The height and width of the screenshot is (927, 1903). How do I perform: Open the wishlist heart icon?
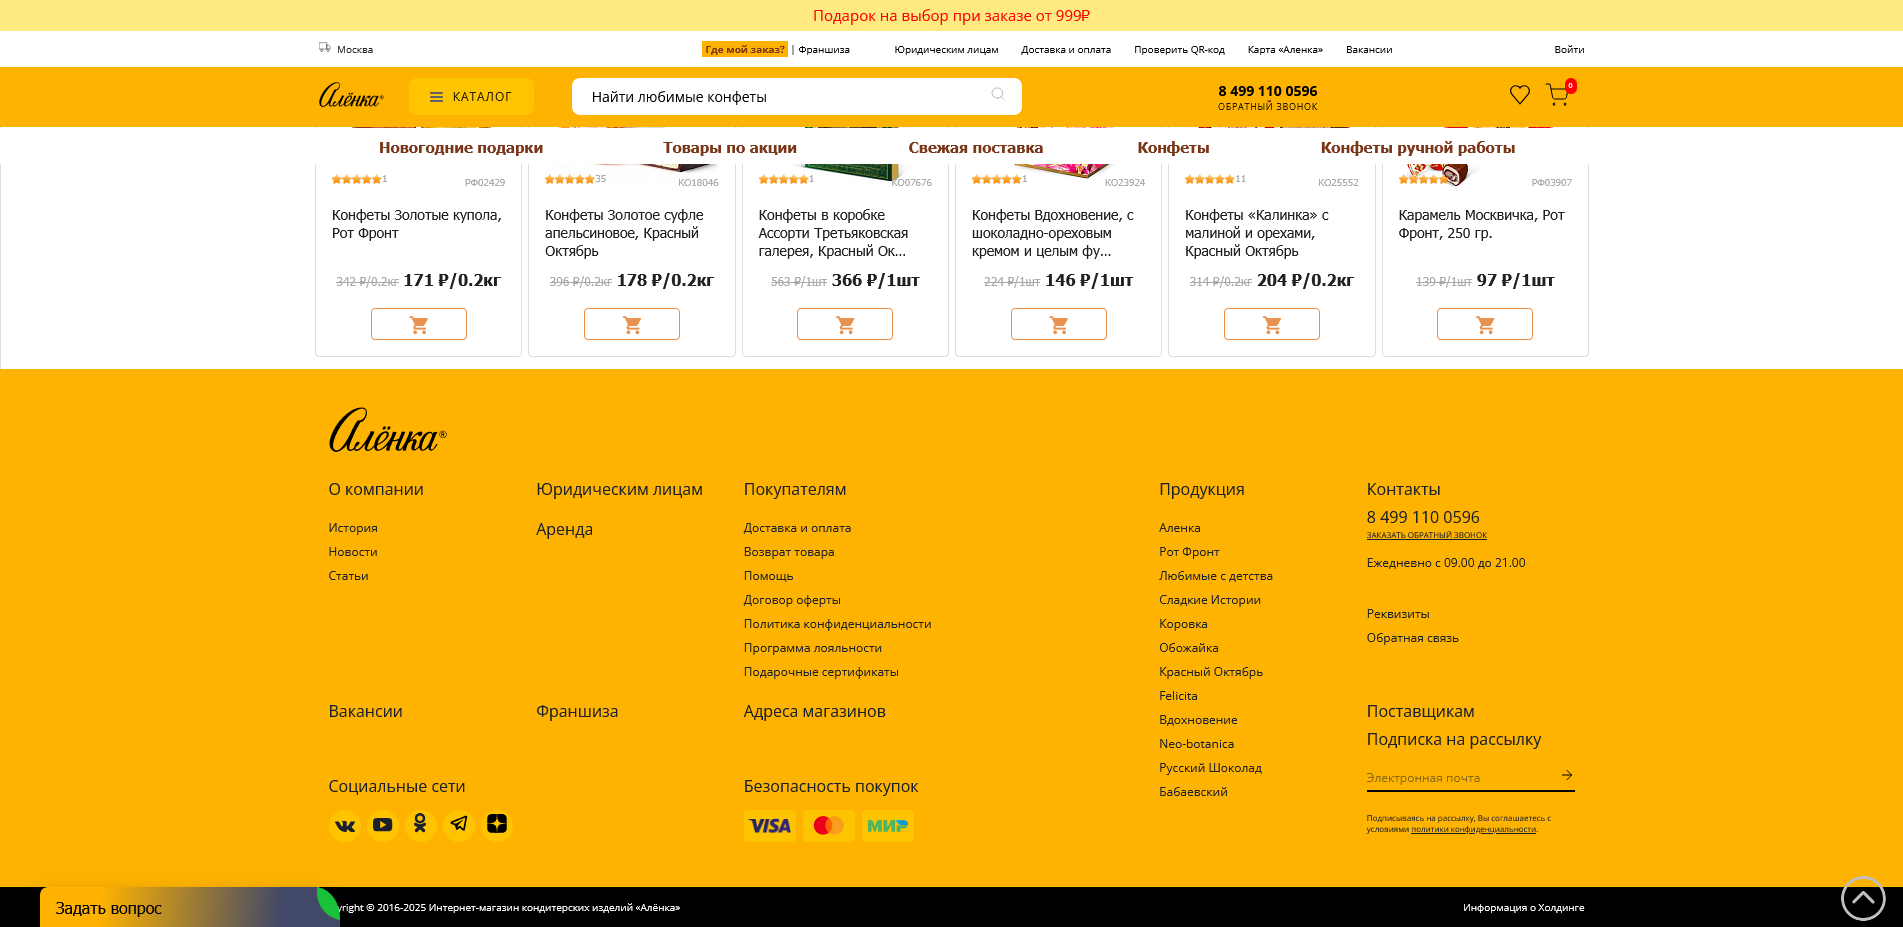(1519, 95)
